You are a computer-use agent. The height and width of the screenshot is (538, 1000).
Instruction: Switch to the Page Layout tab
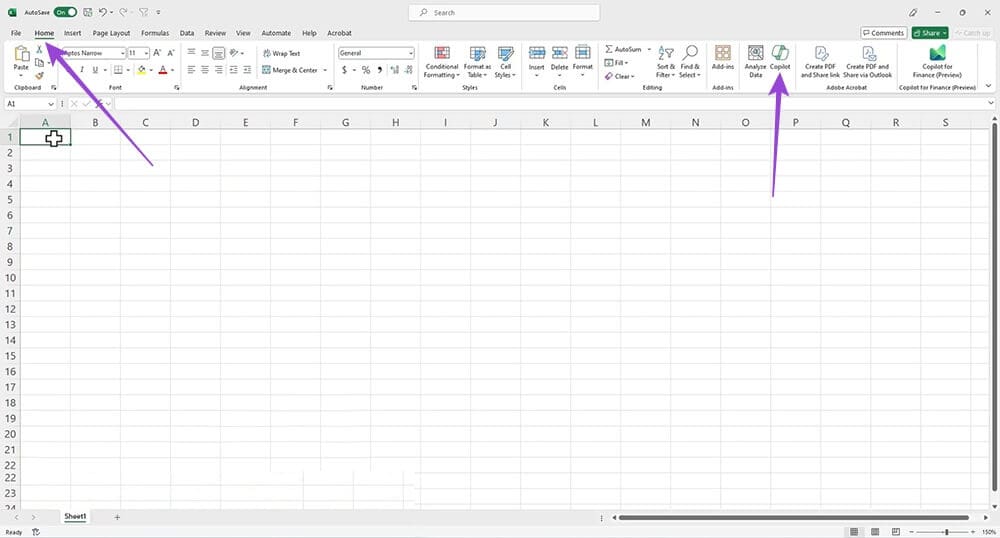click(111, 33)
